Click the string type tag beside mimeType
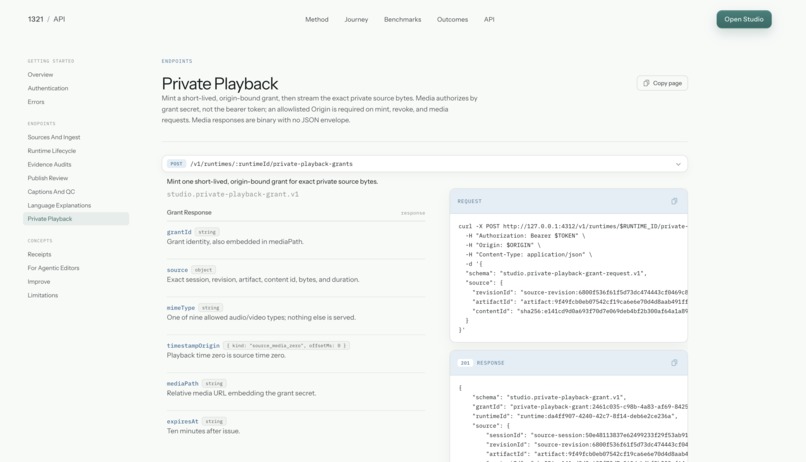The height and width of the screenshot is (462, 806). (210, 308)
